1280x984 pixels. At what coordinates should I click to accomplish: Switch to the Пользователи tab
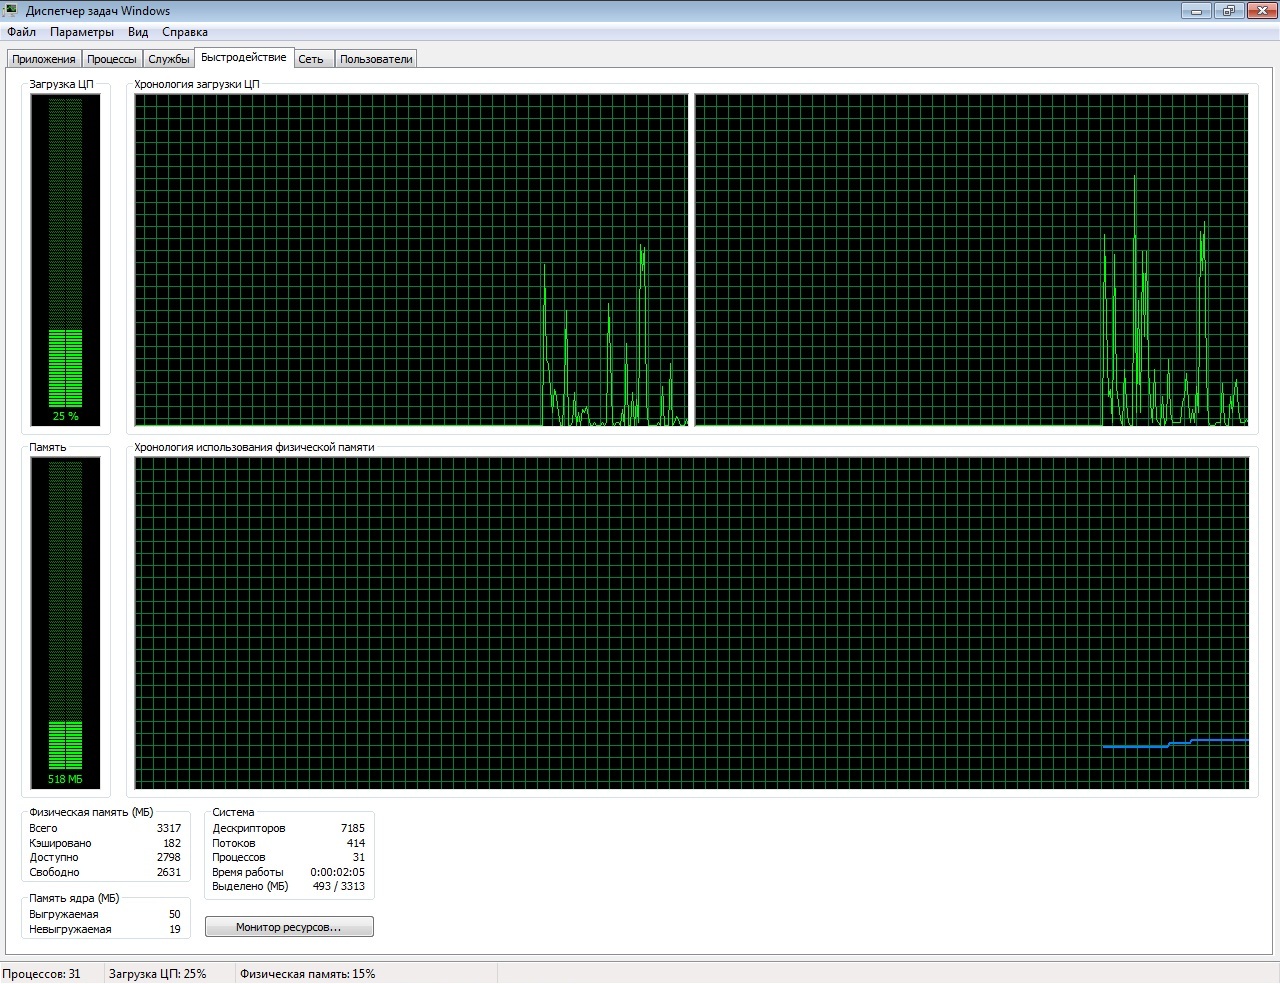click(376, 59)
